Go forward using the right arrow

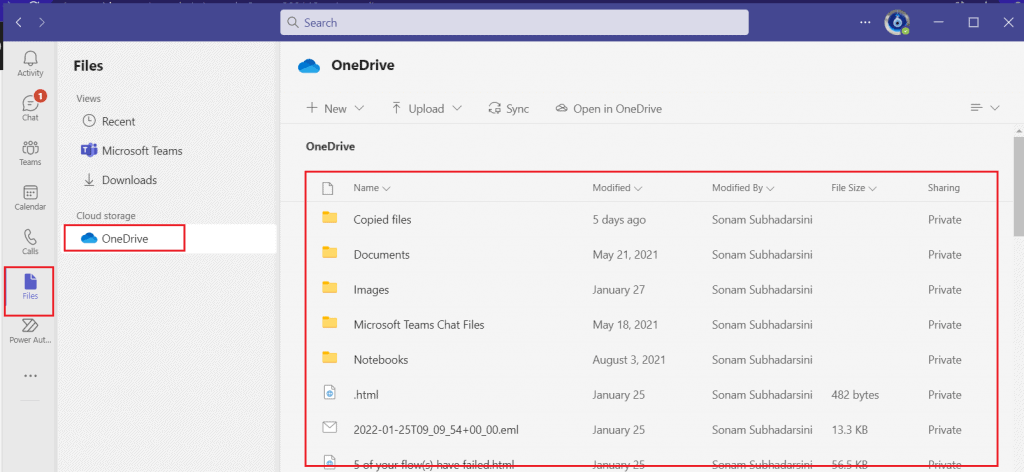pyautogui.click(x=42, y=22)
